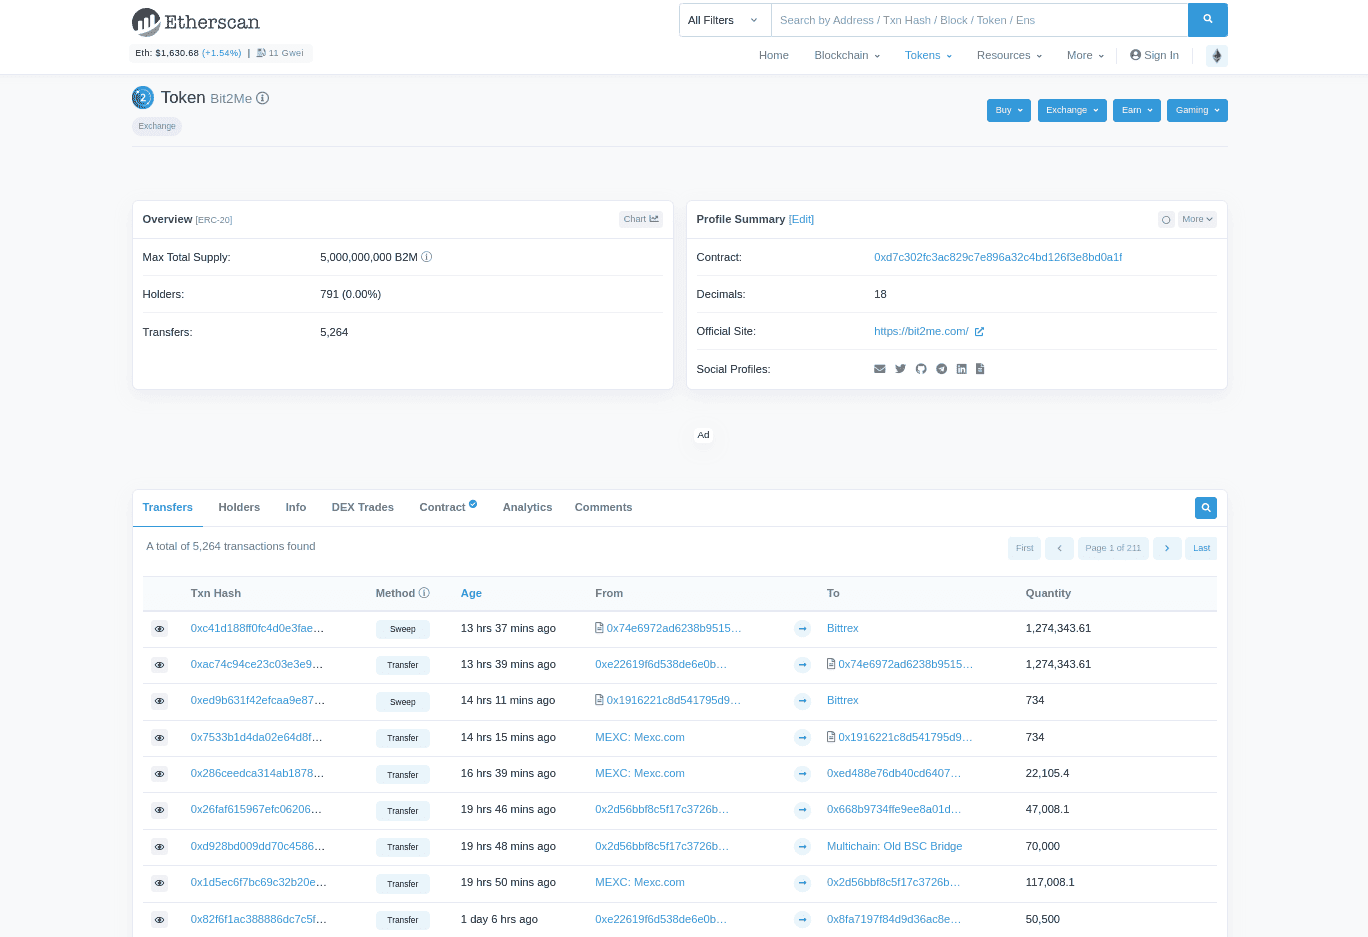This screenshot has height=937, width=1368.
Task: Click the contract icon before sender 0x1916221c8d541795d9
Action: (x=599, y=700)
